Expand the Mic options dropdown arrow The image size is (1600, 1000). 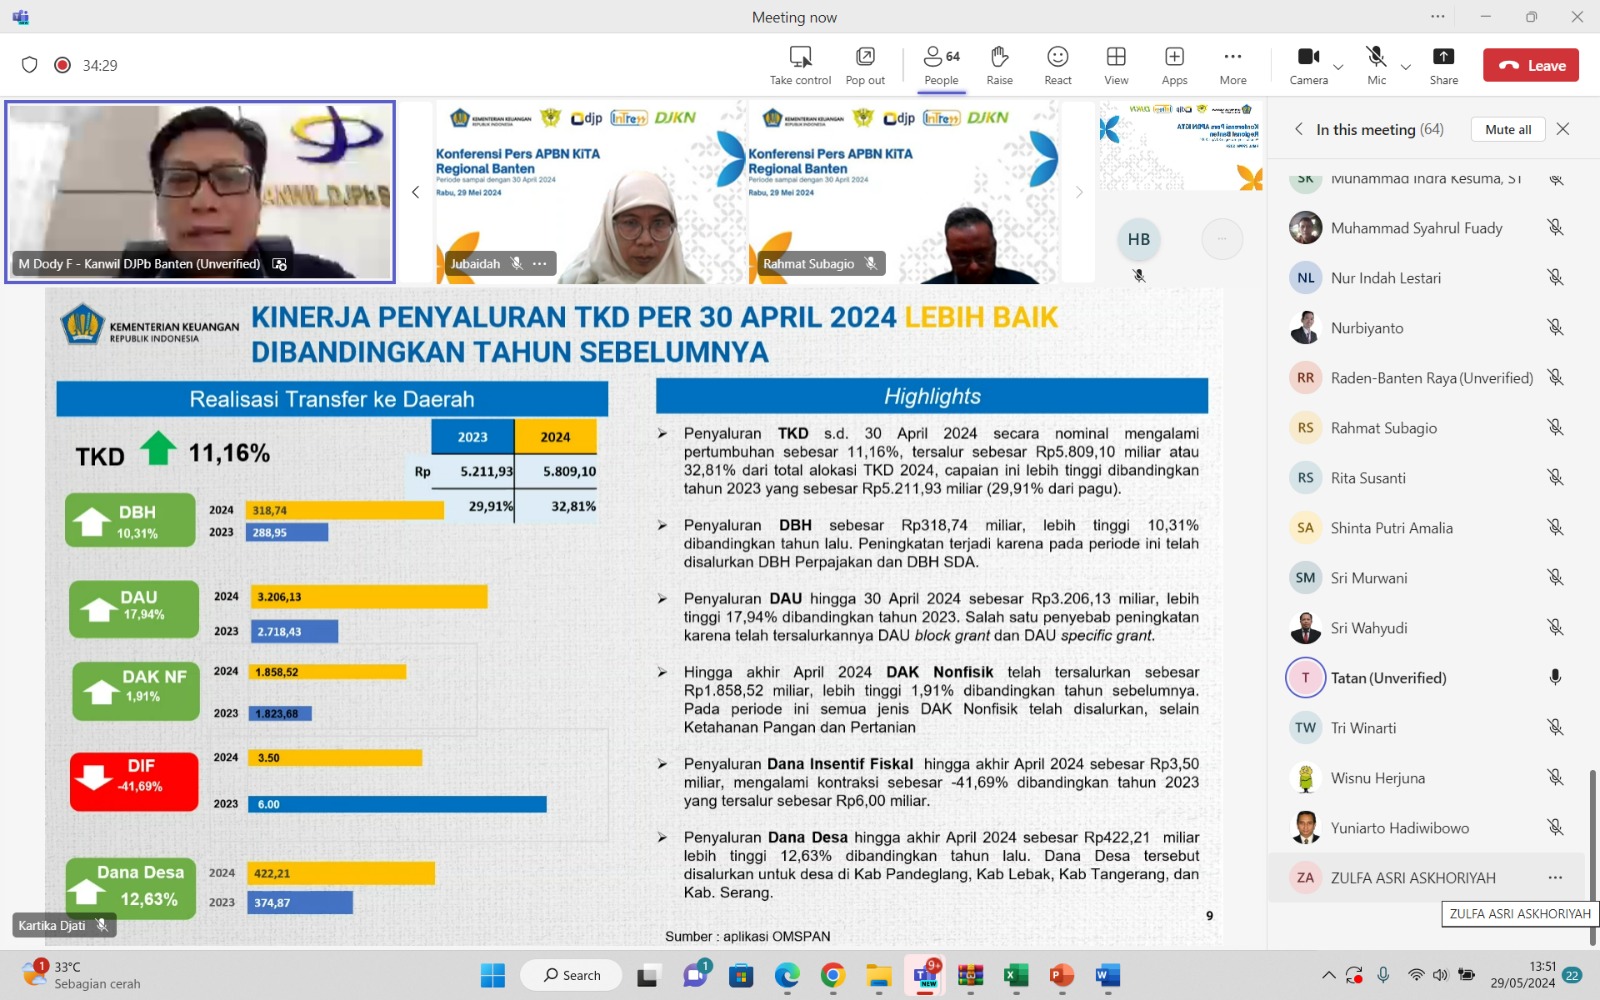1406,68
